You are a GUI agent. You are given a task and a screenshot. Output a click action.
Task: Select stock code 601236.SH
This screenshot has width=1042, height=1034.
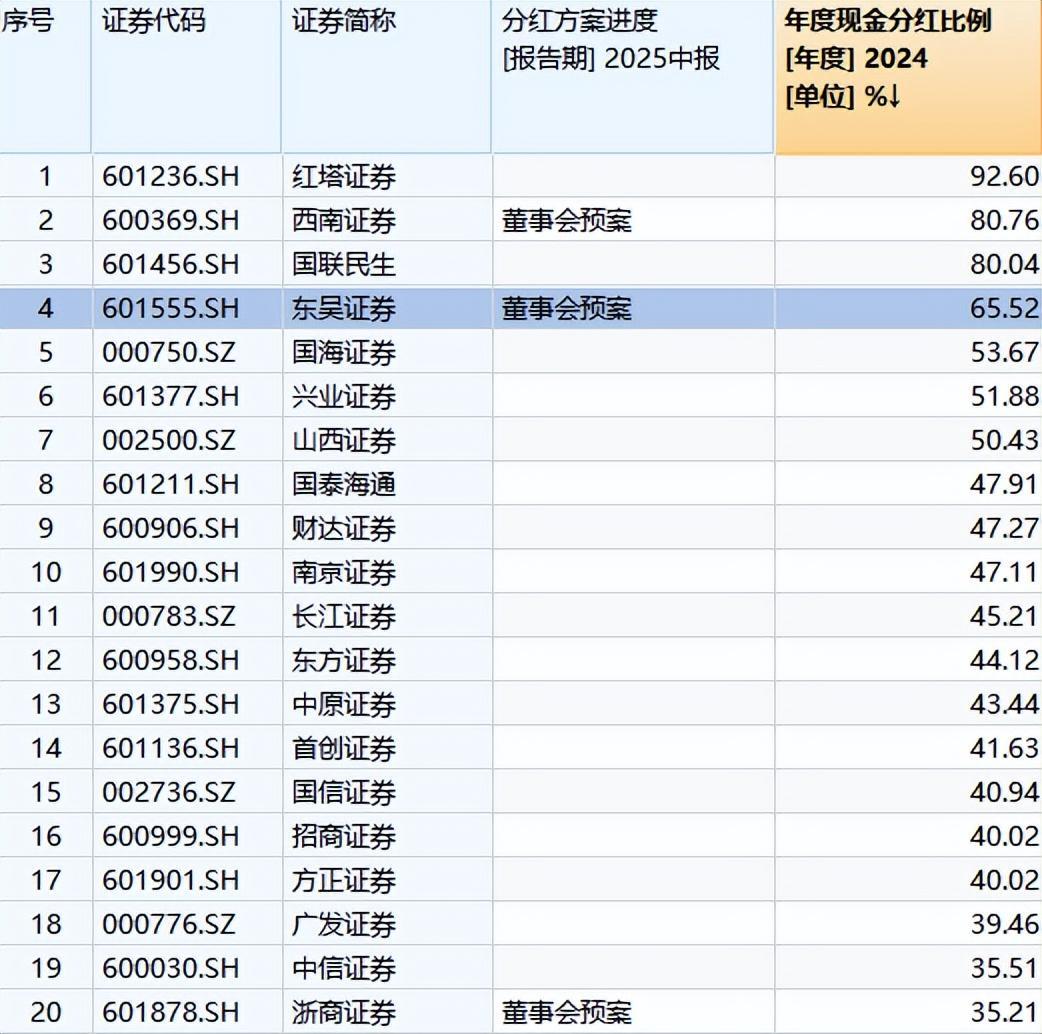coord(171,177)
